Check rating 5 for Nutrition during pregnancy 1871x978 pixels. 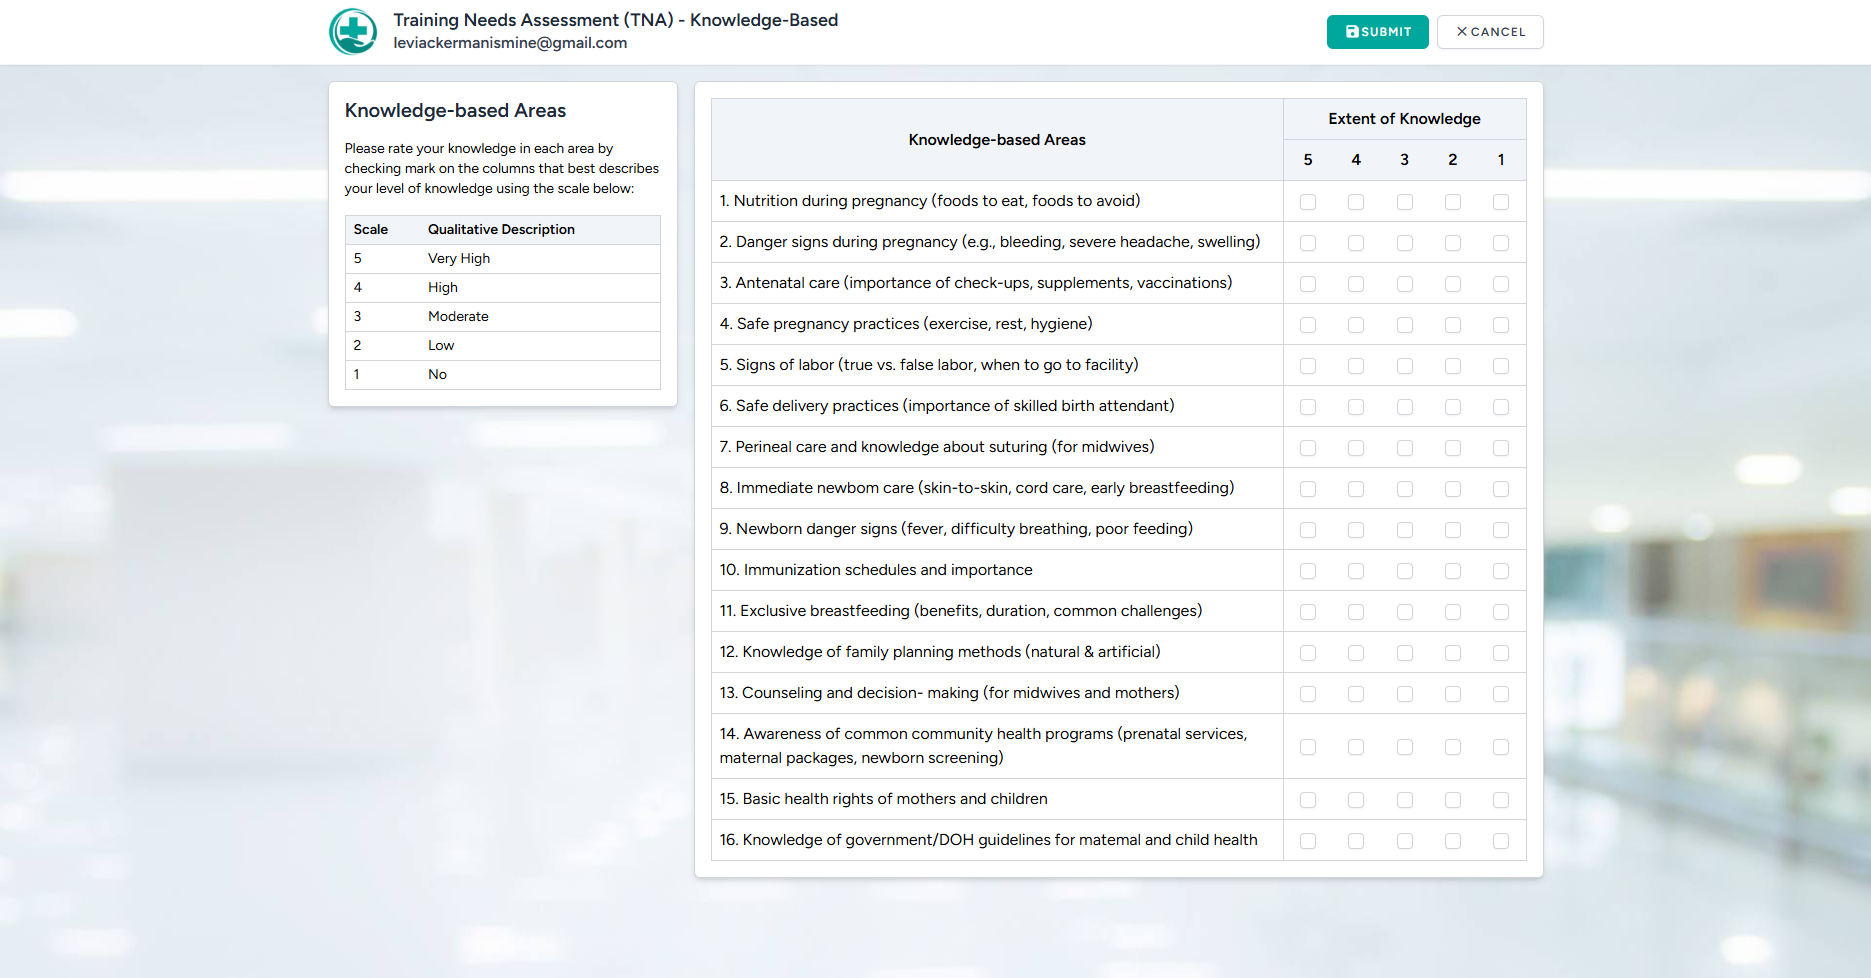pos(1308,201)
